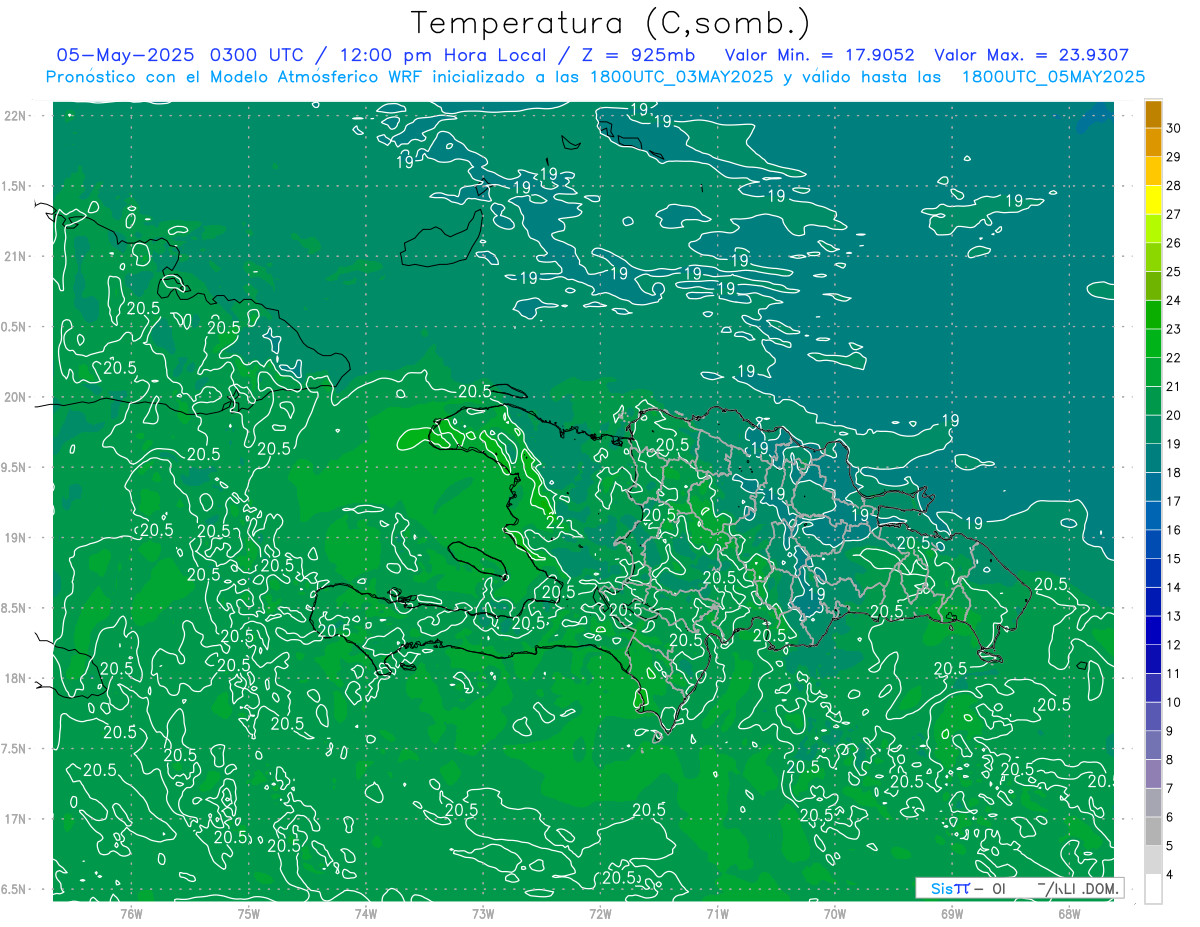Click the title "Temperatura (C,somb.)"
Viewport: 1200px width, 927px height.
click(x=611, y=23)
